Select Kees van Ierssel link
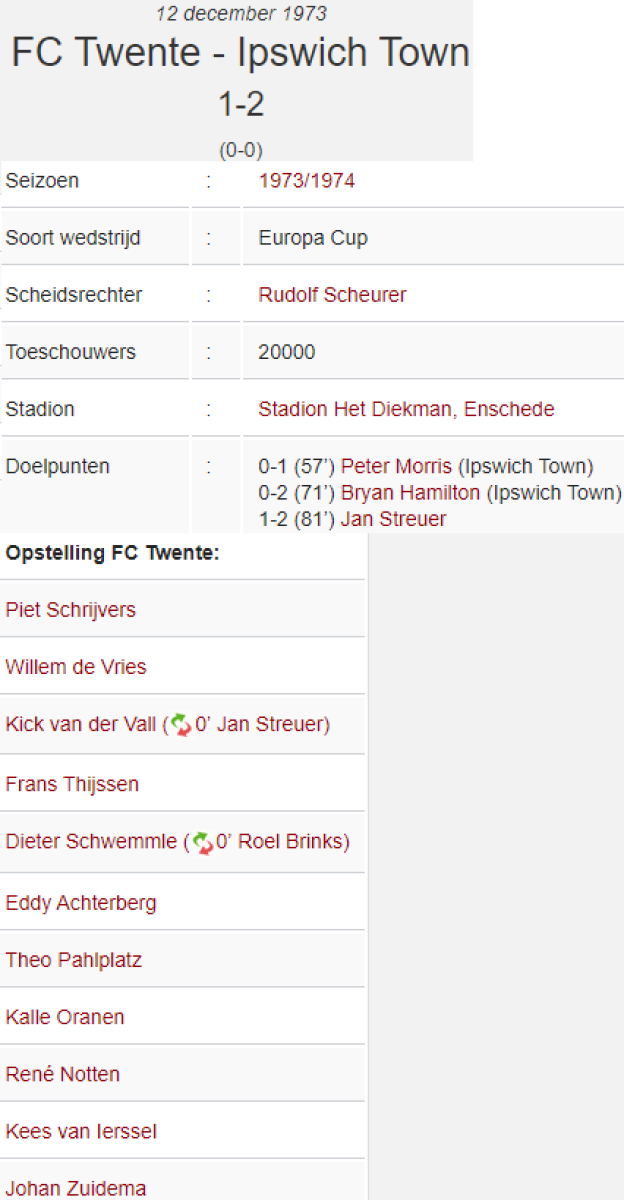Image resolution: width=624 pixels, height=1200 pixels. tap(81, 1131)
